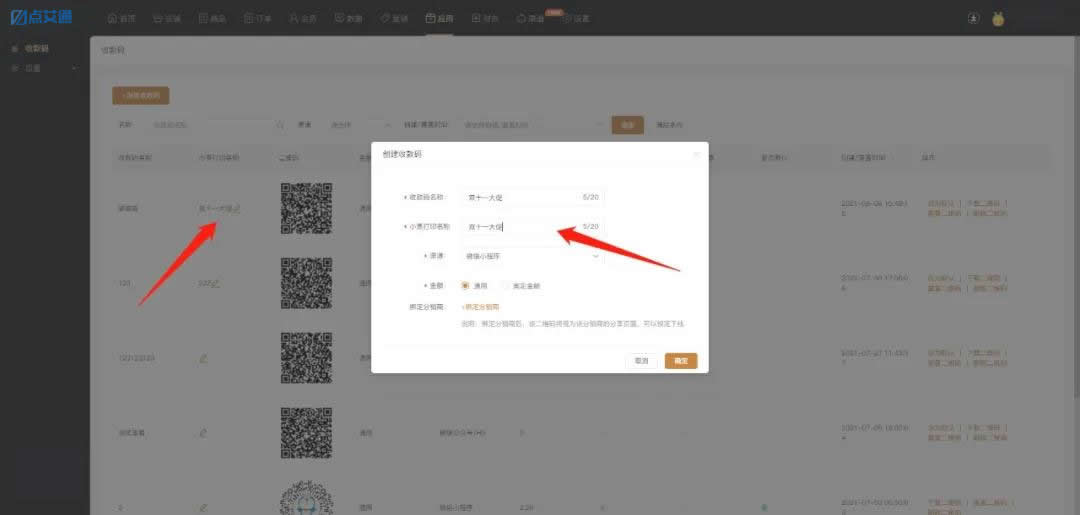
Task: Open the 数据 nav item
Action: click(x=349, y=19)
